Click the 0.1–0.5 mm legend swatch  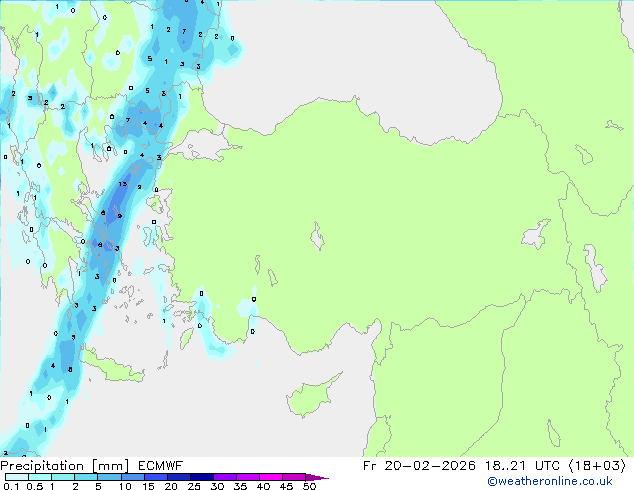[17, 477]
